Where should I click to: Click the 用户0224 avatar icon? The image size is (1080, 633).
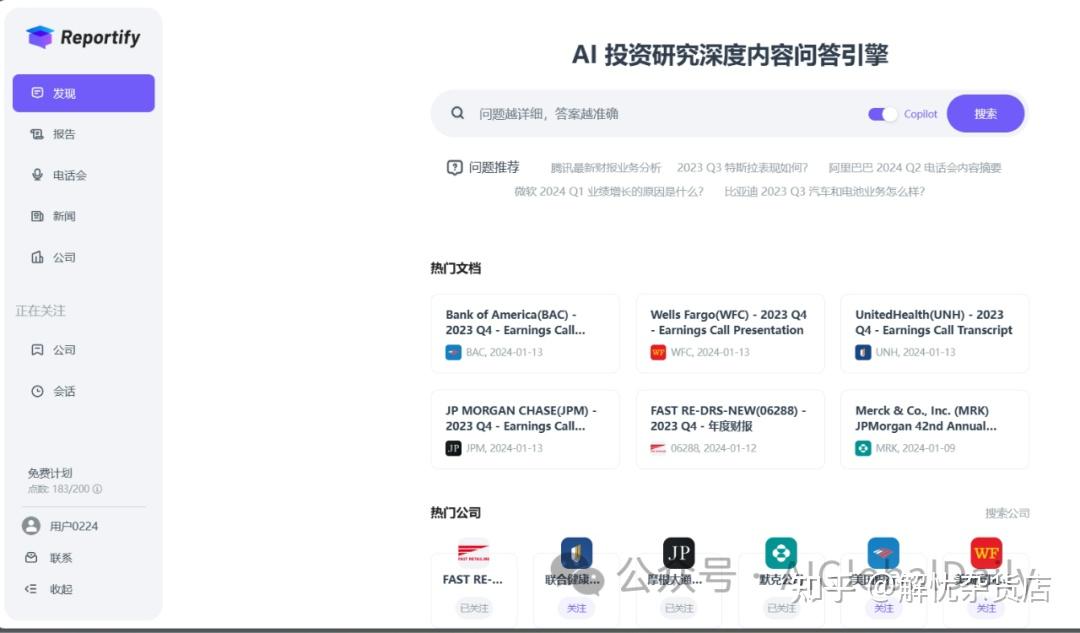29,525
